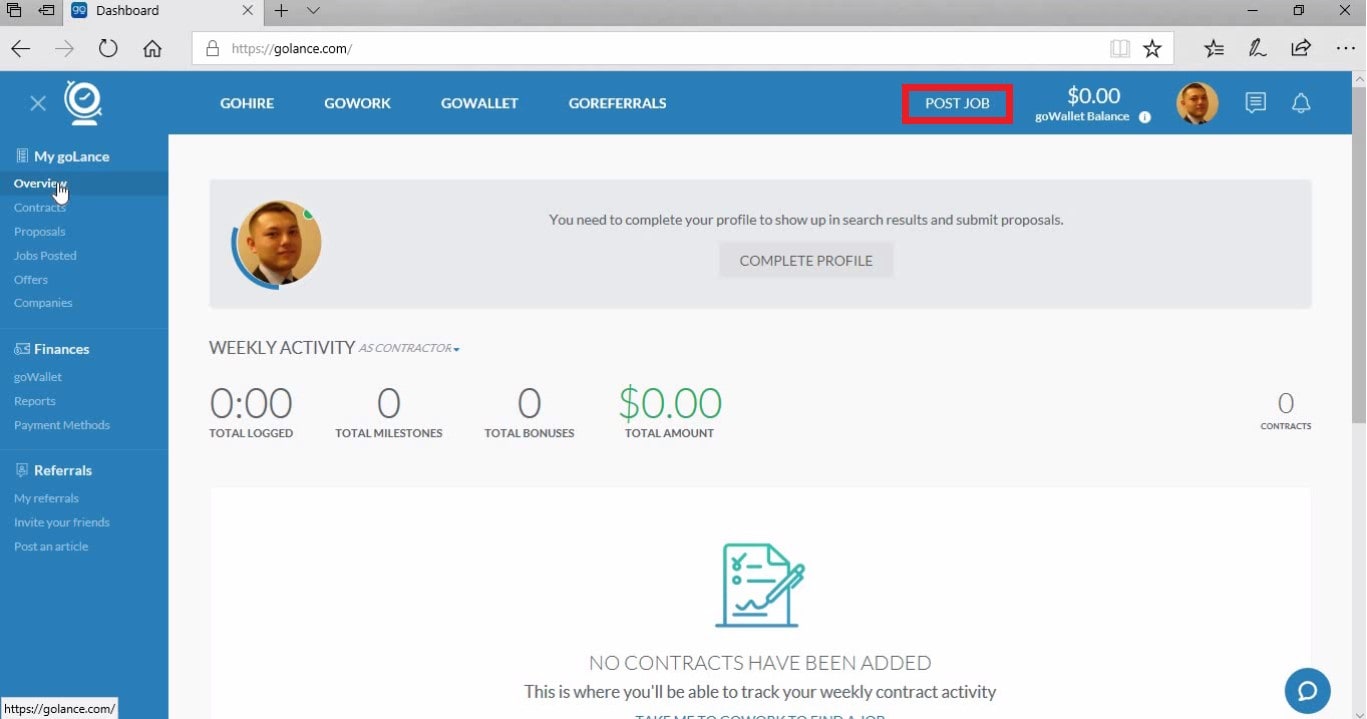Open Offers in the sidebar
This screenshot has height=719, width=1367.
click(x=31, y=279)
